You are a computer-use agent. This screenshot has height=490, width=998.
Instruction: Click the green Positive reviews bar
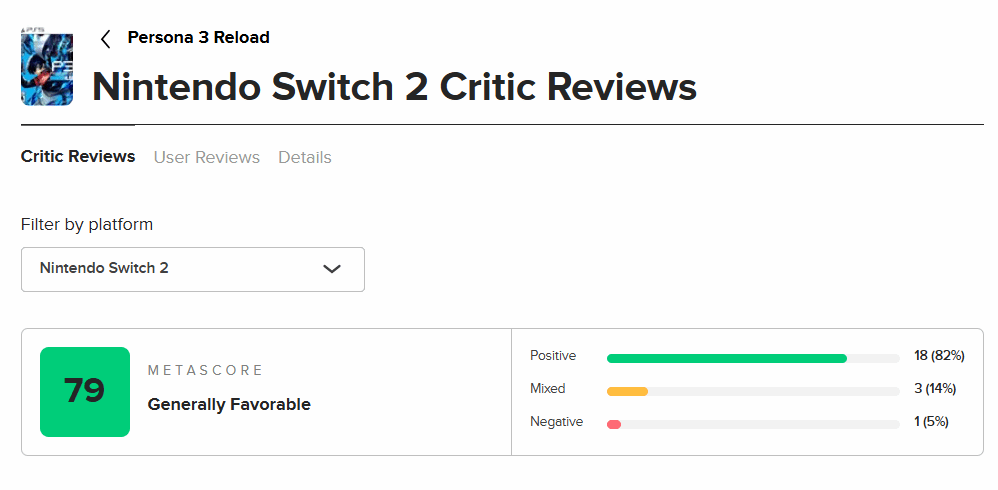click(726, 358)
